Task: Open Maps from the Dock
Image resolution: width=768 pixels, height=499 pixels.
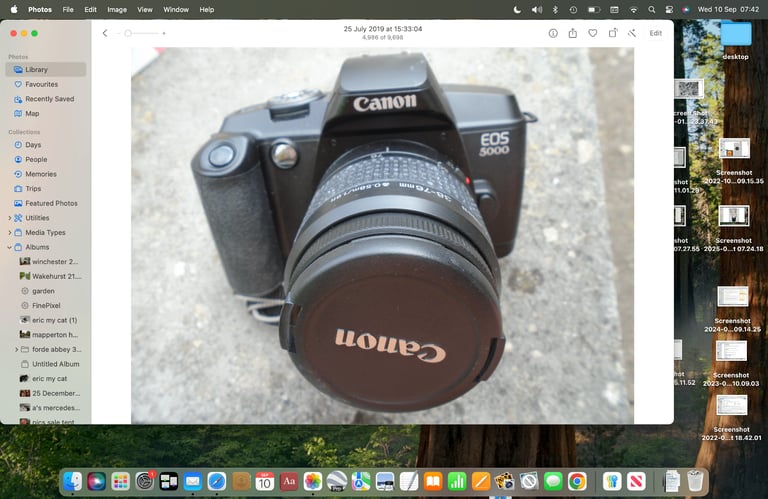Action: coord(361,481)
